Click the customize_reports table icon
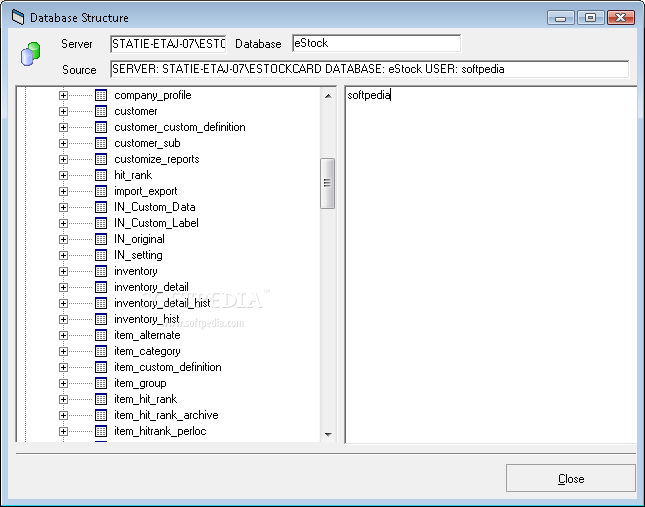The image size is (645, 507). click(101, 159)
